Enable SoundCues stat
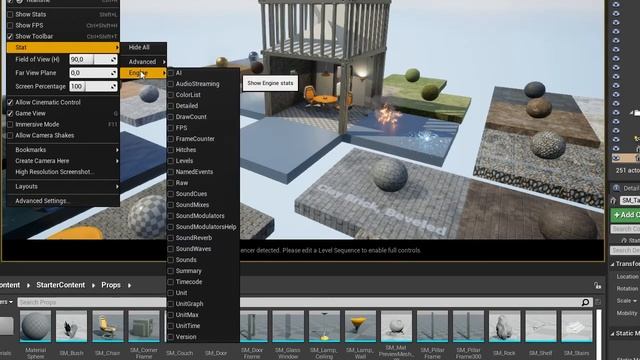The image size is (640, 360). pyautogui.click(x=171, y=194)
